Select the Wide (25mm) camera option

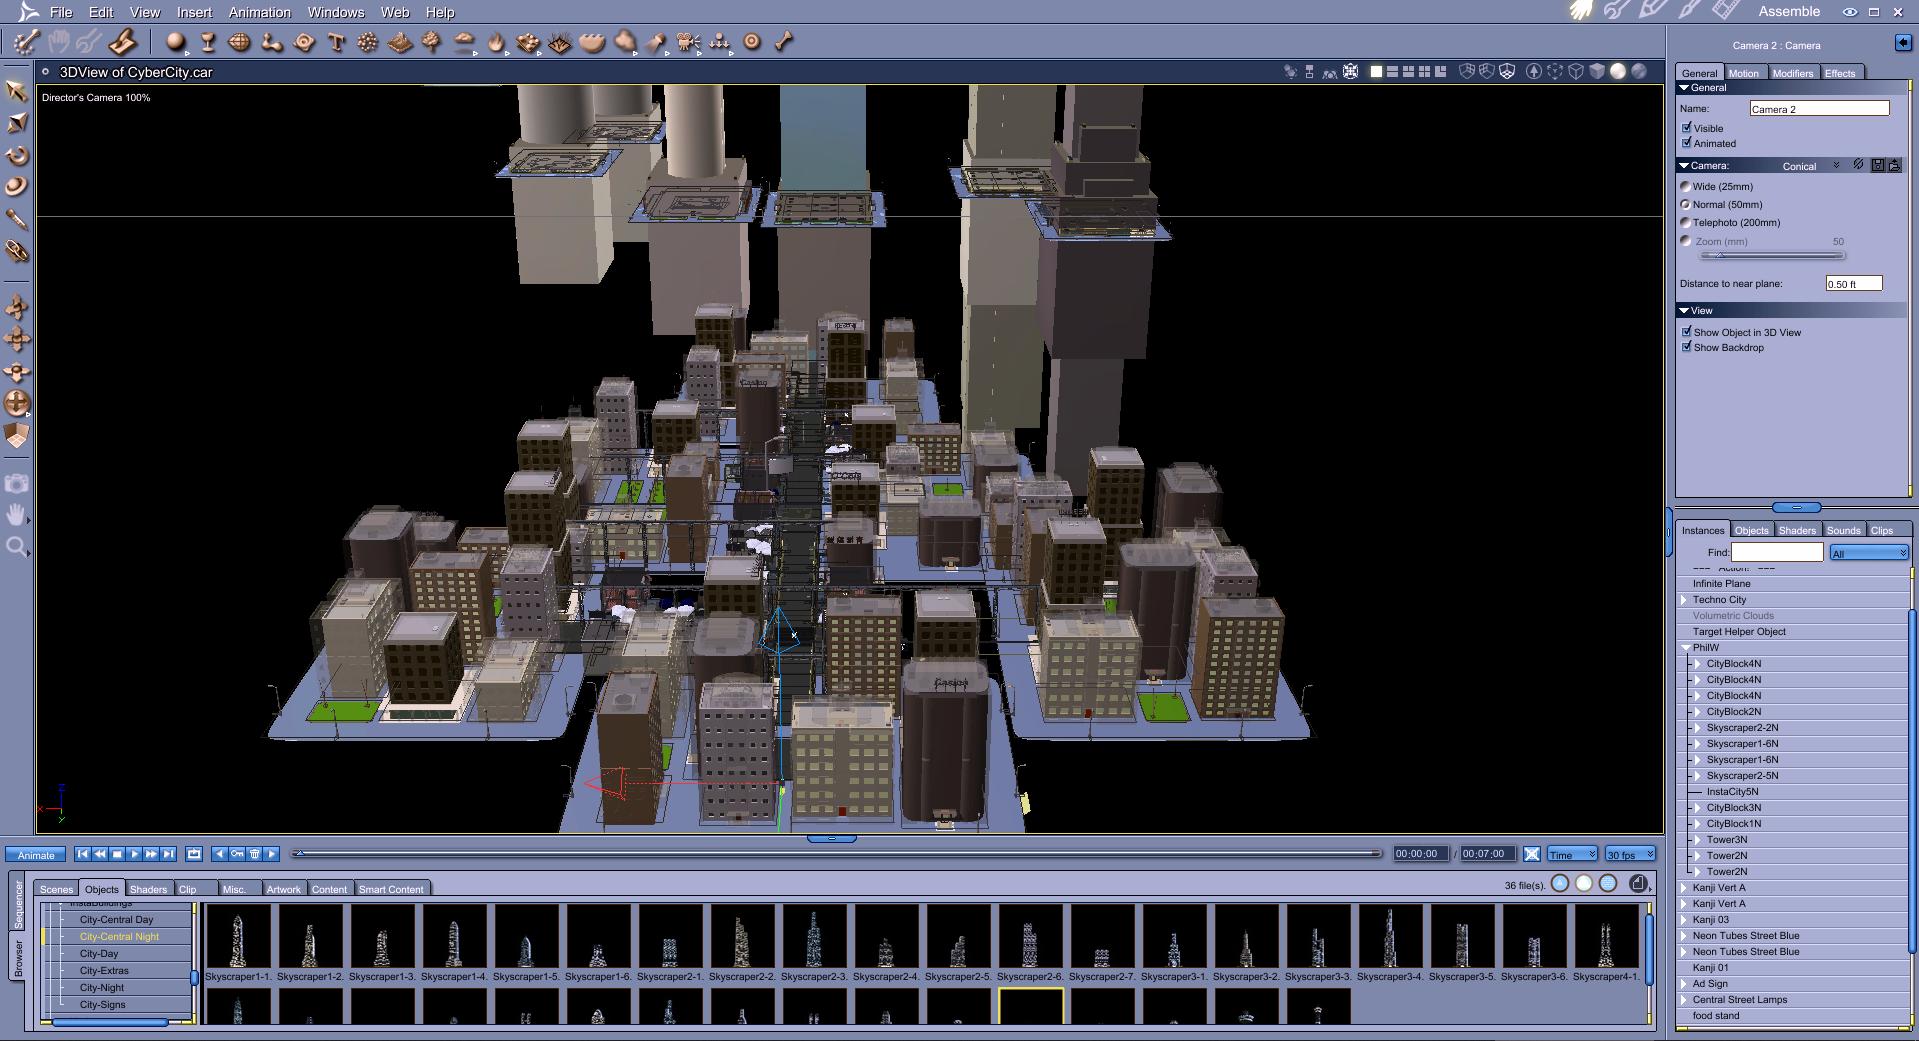(1686, 186)
